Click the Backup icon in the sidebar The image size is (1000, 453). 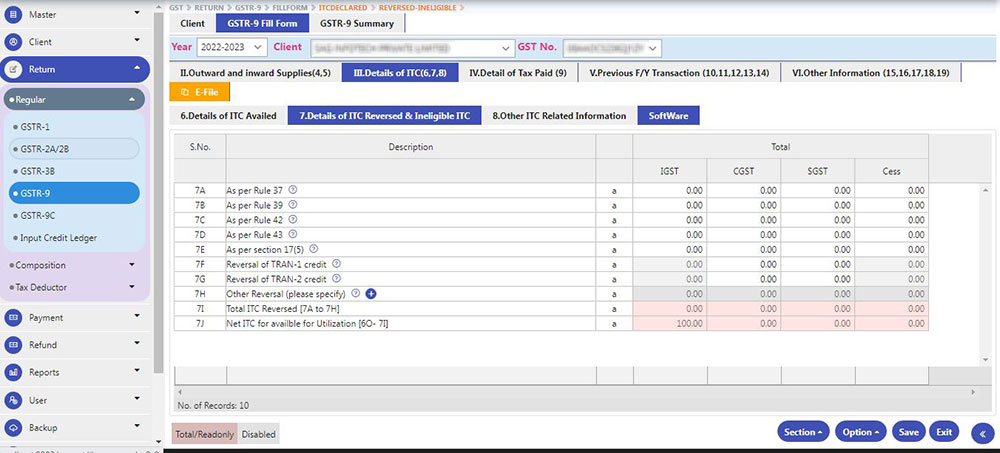pos(14,427)
